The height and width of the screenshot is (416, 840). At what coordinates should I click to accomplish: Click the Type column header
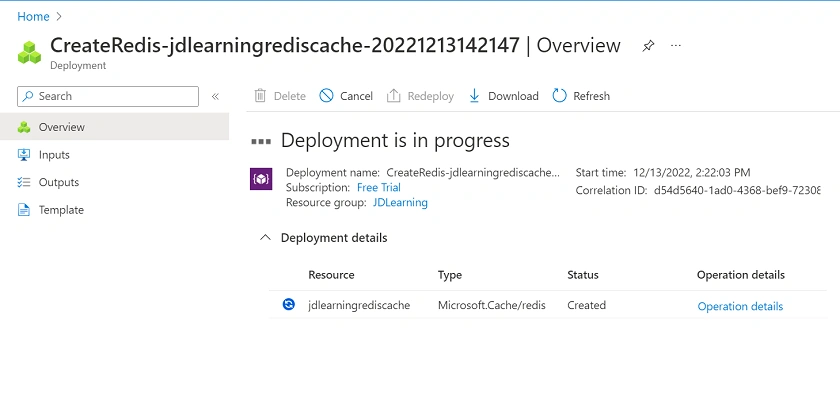(x=449, y=275)
